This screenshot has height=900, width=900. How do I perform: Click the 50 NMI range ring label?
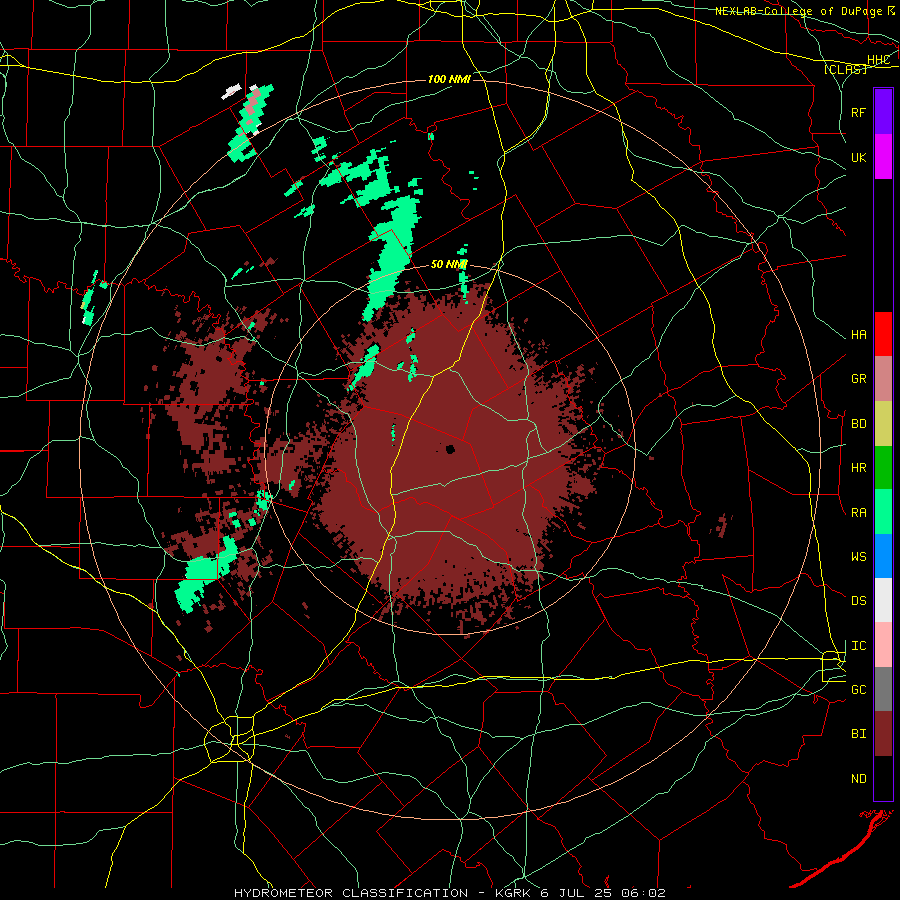click(449, 264)
